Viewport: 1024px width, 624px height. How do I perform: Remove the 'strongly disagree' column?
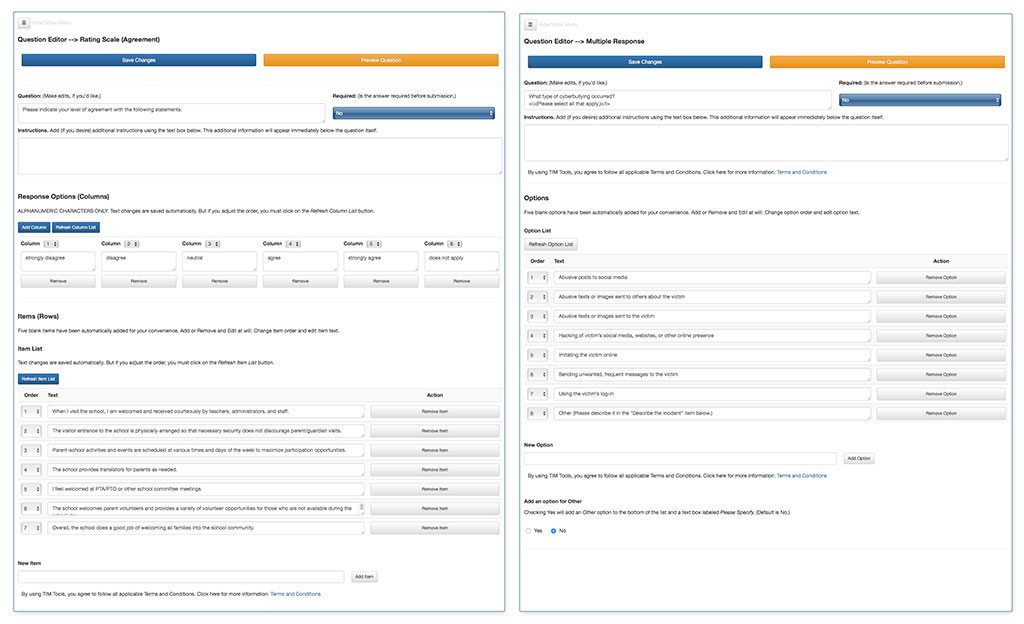tap(58, 281)
